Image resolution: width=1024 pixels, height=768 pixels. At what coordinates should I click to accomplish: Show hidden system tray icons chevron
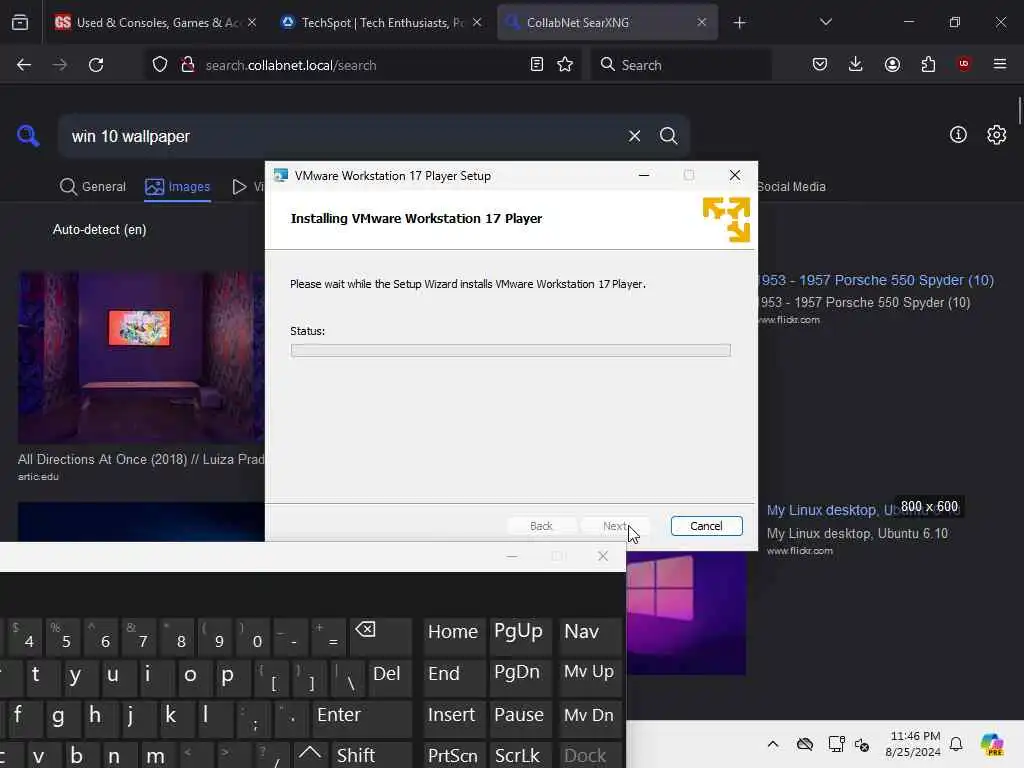click(773, 744)
